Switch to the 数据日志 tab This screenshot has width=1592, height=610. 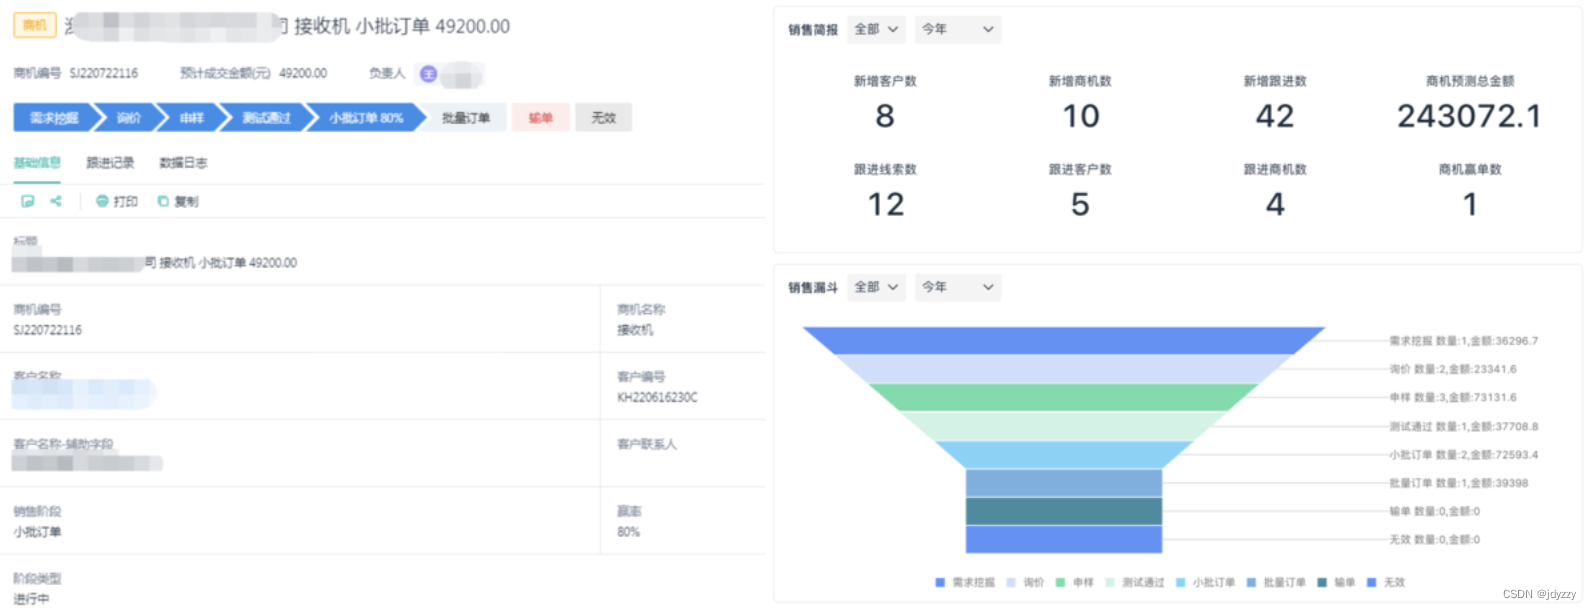point(183,163)
